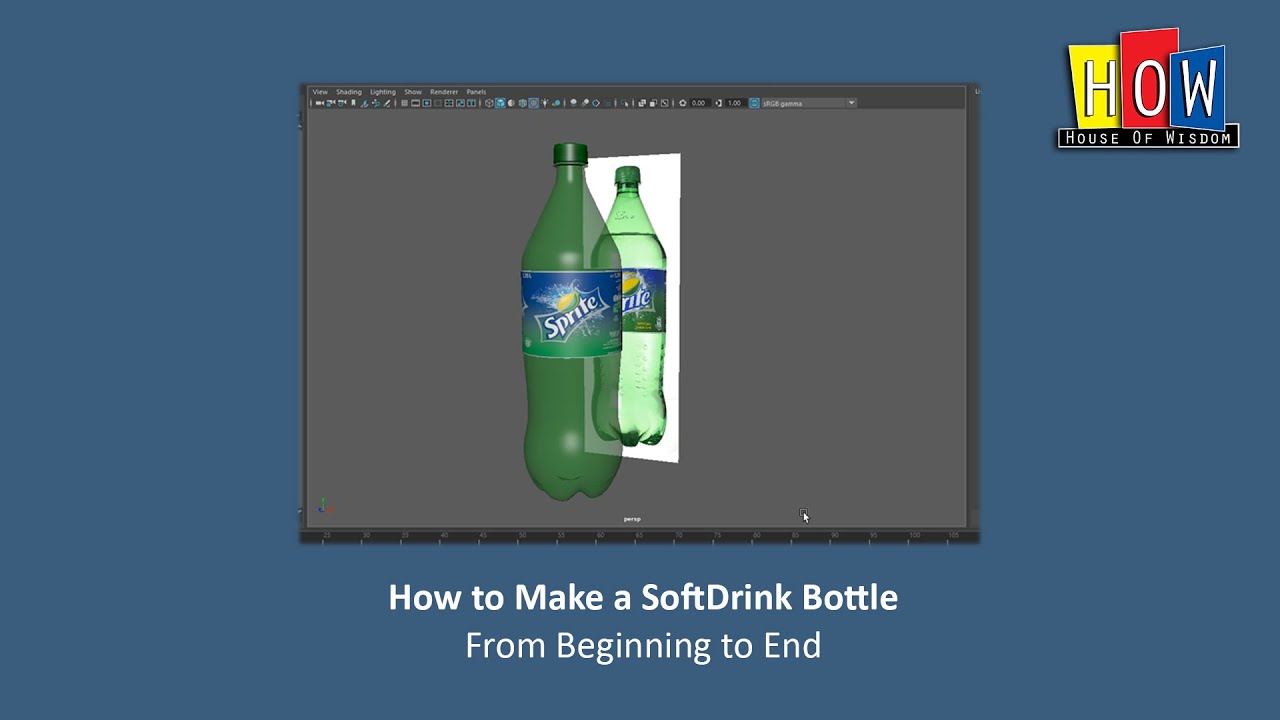The image size is (1280, 720).
Task: Toggle the Safe Action overlay
Action: pos(460,103)
